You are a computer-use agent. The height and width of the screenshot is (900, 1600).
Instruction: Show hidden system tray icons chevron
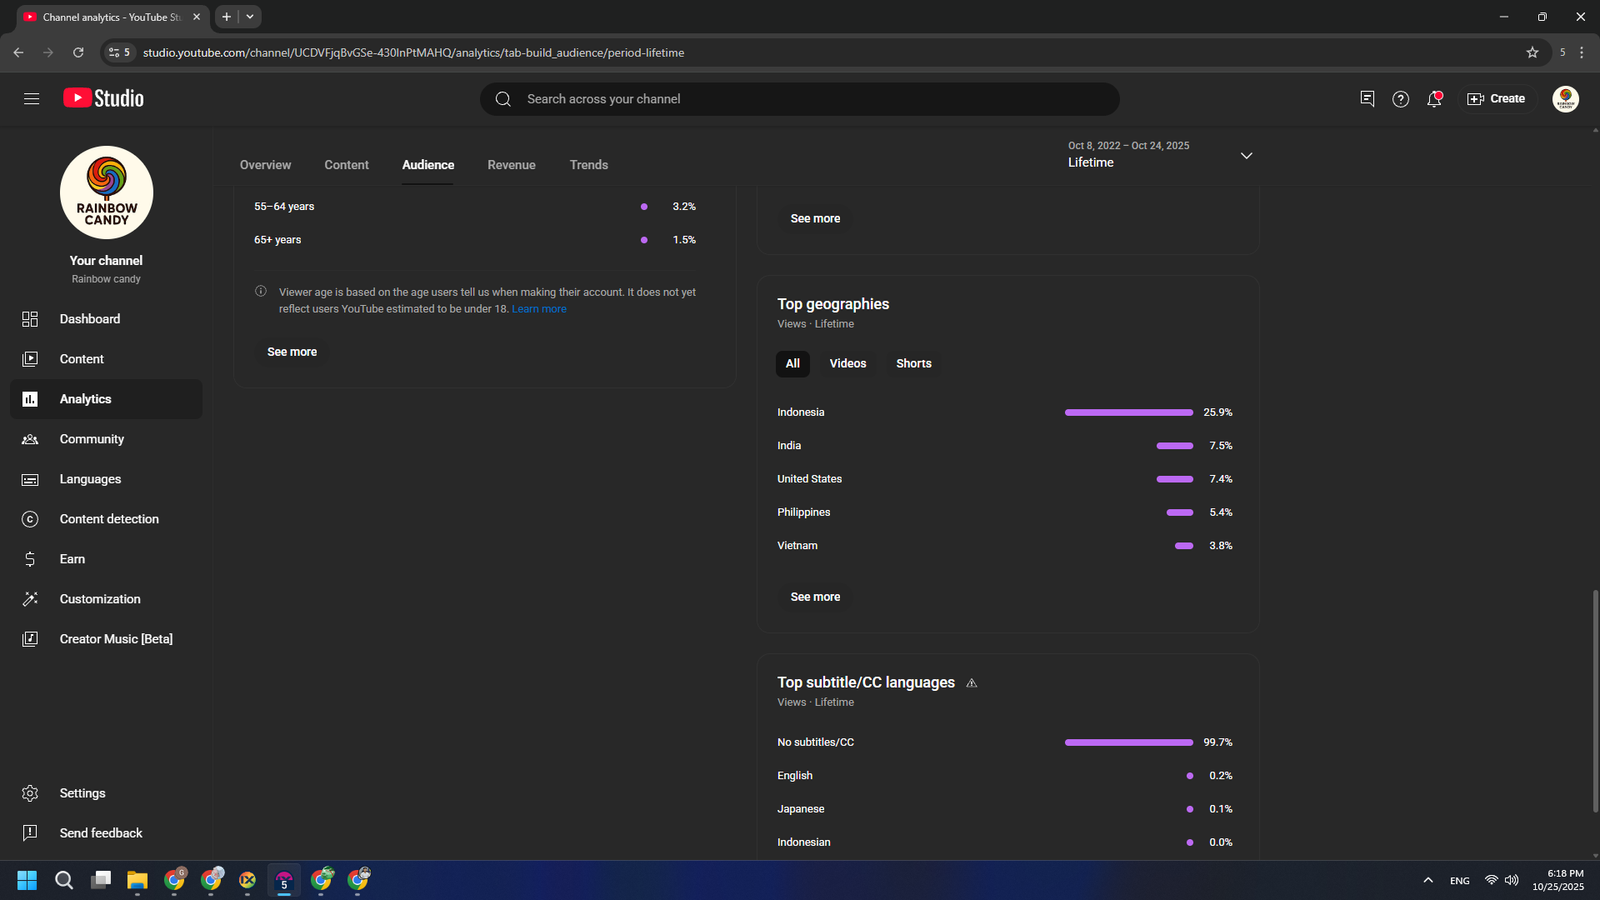tap(1428, 880)
